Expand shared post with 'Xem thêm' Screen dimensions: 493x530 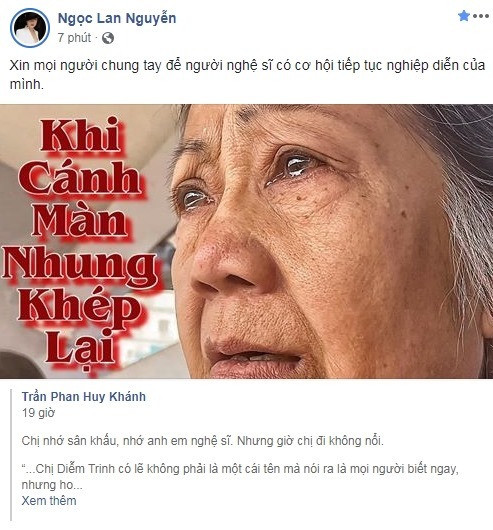pyautogui.click(x=49, y=501)
